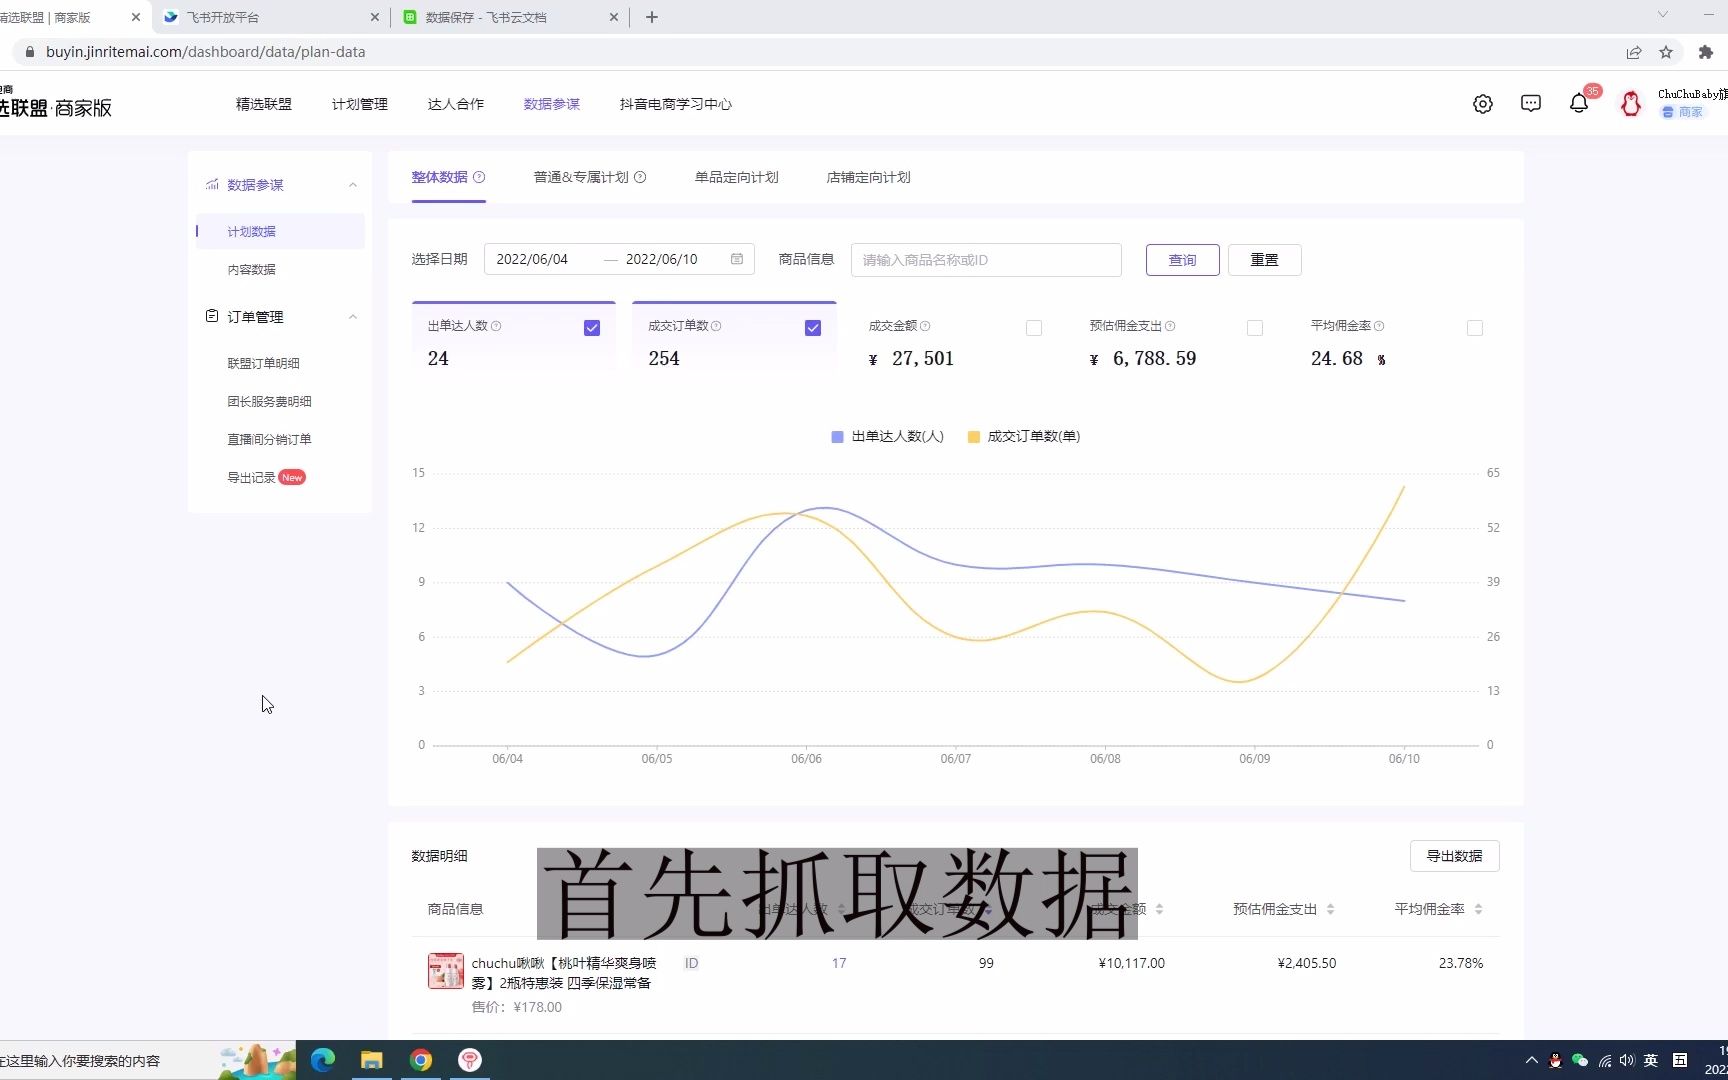Collapse the 订单管理 sidebar section

point(353,317)
